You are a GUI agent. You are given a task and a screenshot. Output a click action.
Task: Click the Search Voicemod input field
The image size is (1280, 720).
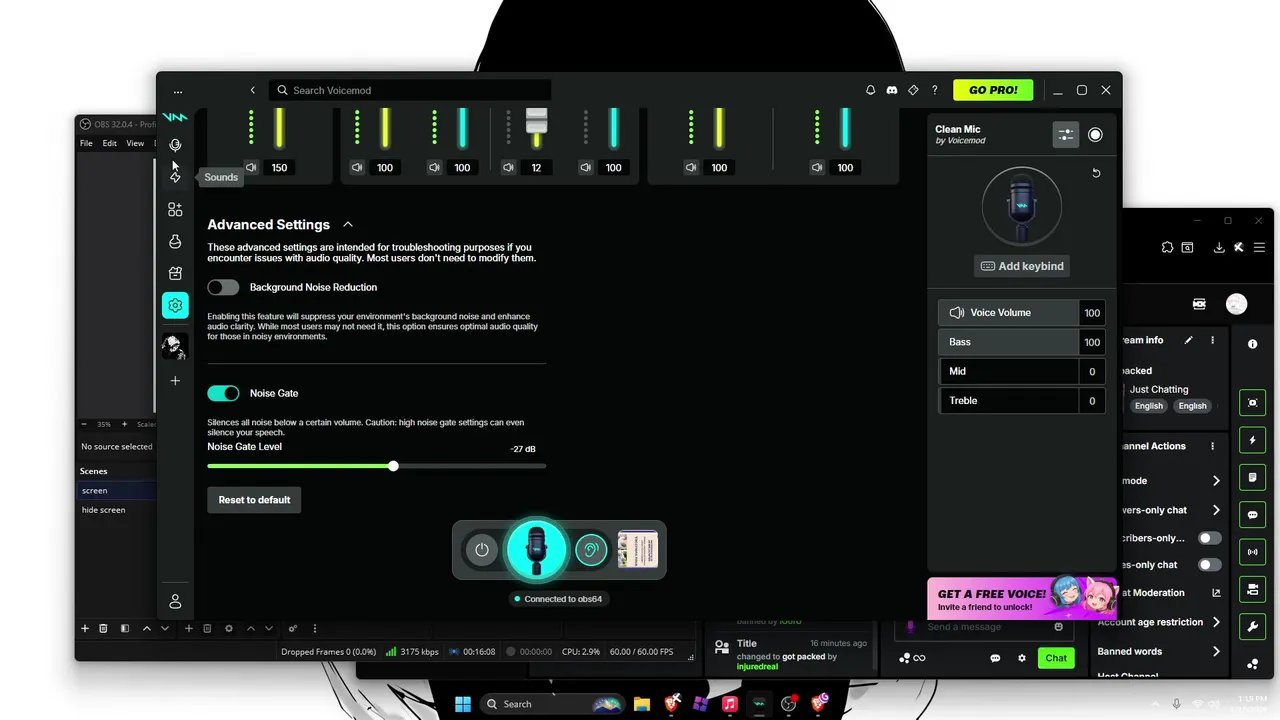[410, 90]
